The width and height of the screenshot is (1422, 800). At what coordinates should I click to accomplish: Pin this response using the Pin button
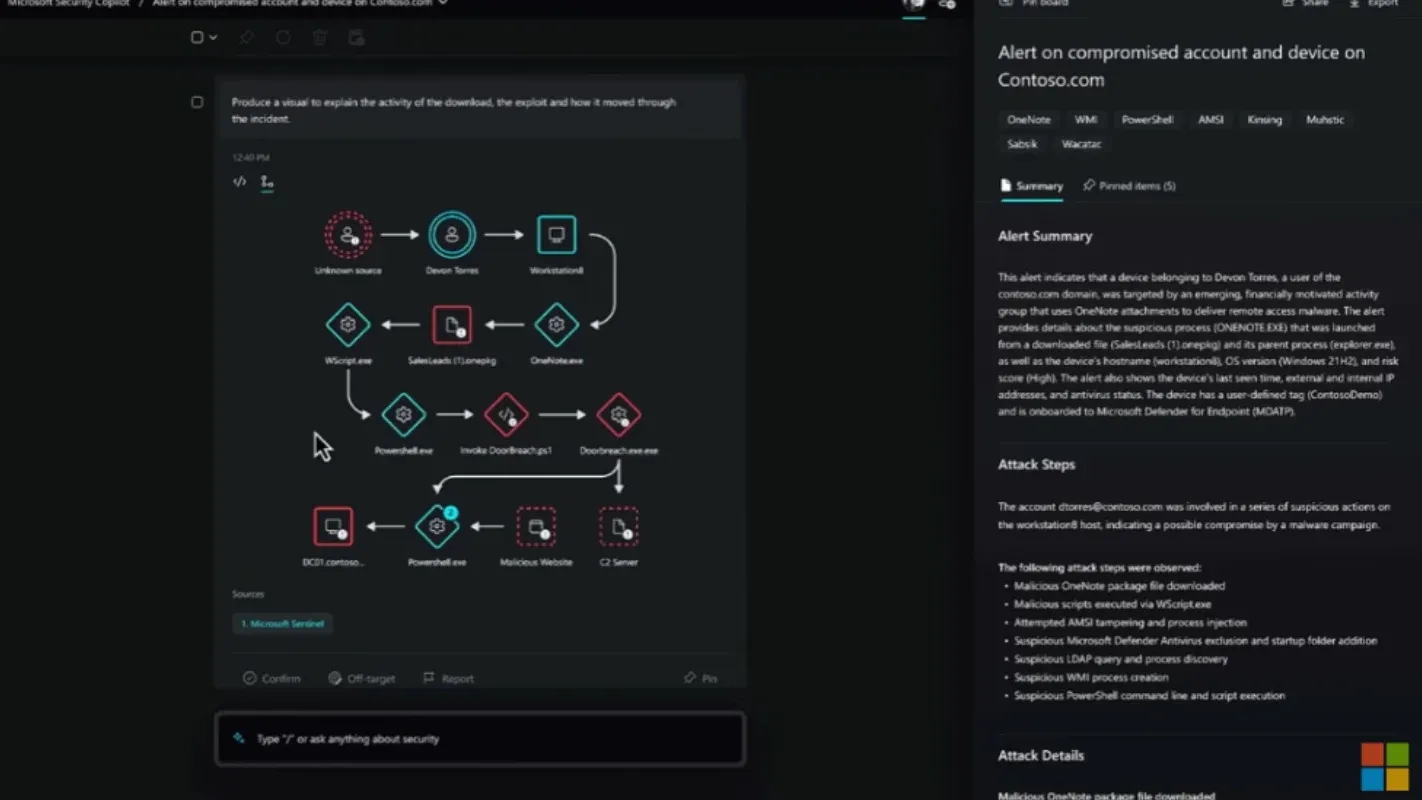(x=701, y=678)
